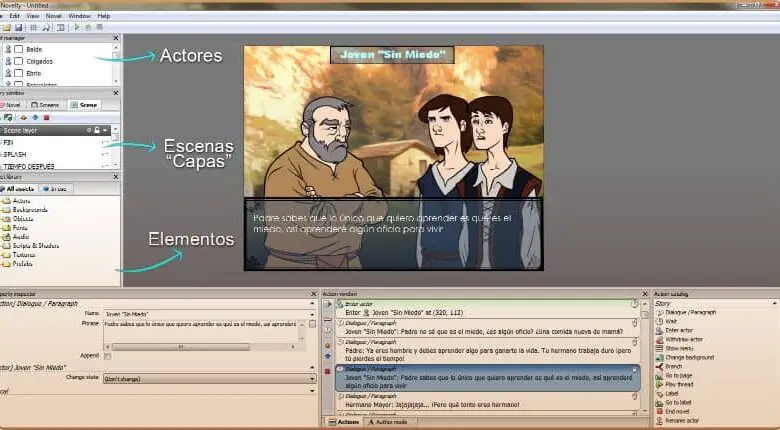Click the red stop icon in action window sidebar

click(x=328, y=372)
